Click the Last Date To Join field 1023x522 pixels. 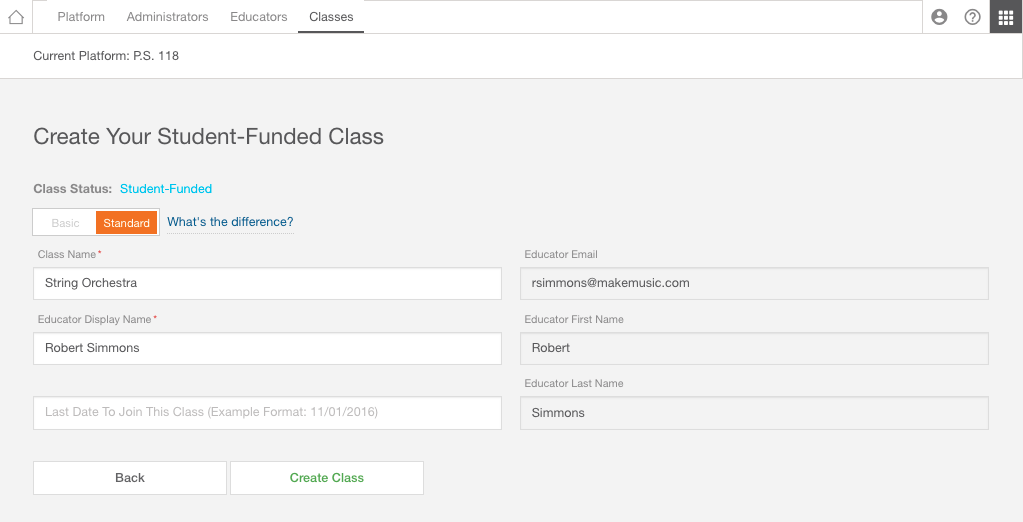[267, 412]
